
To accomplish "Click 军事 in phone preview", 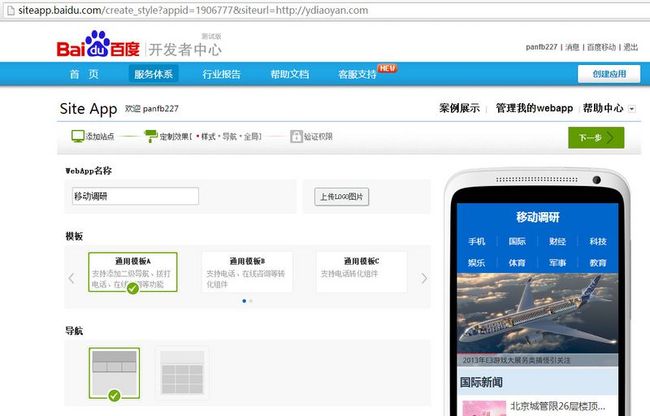I will (x=557, y=263).
